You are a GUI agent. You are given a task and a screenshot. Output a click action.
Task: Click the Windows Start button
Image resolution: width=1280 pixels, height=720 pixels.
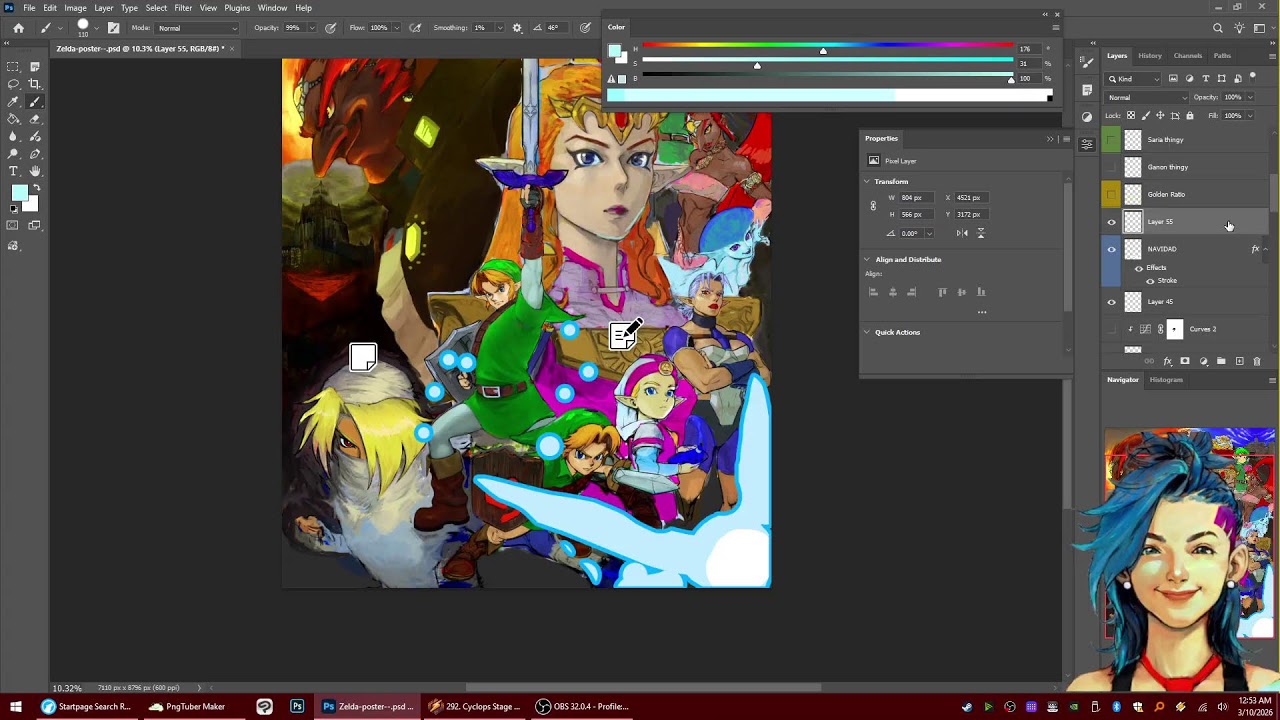pos(15,707)
